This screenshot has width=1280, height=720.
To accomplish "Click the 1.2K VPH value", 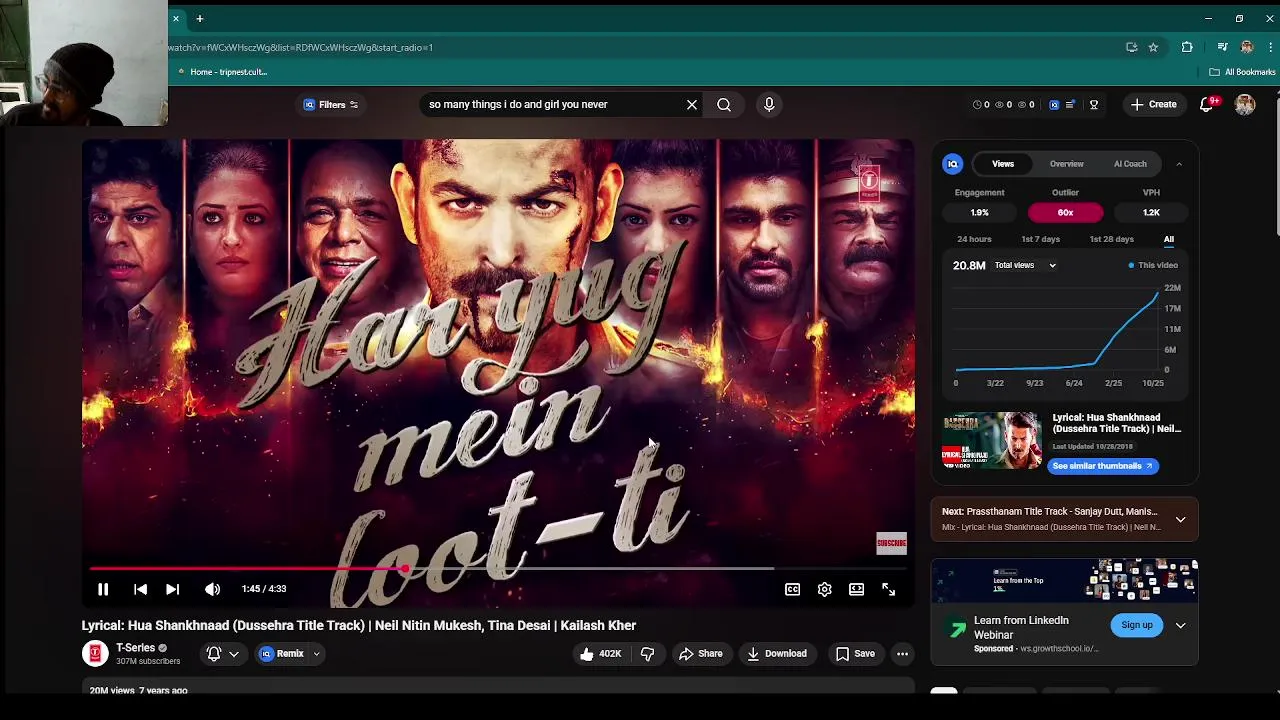I will [1151, 212].
